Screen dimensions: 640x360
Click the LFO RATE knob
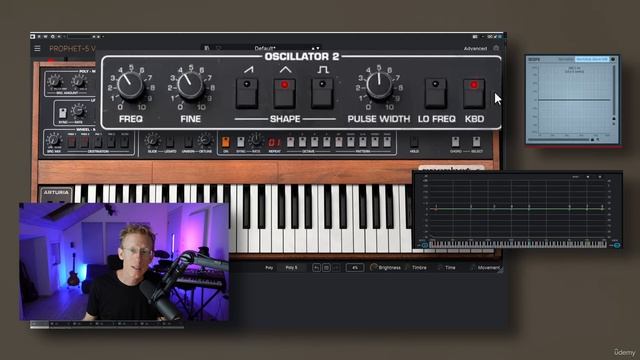(78, 111)
